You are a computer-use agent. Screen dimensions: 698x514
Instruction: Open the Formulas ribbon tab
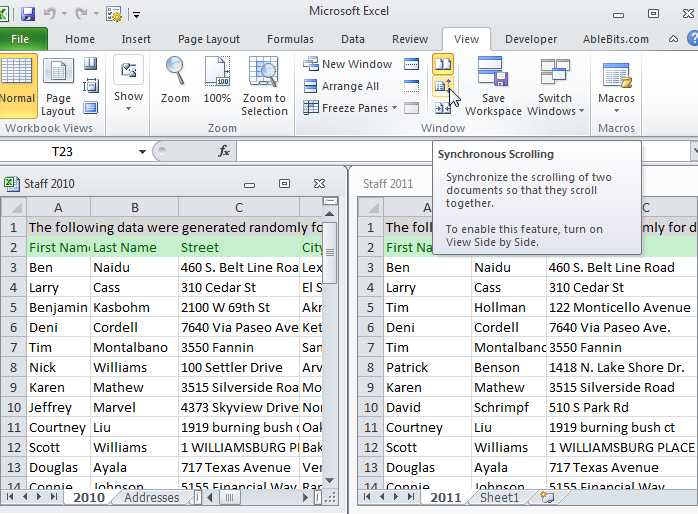tap(290, 39)
